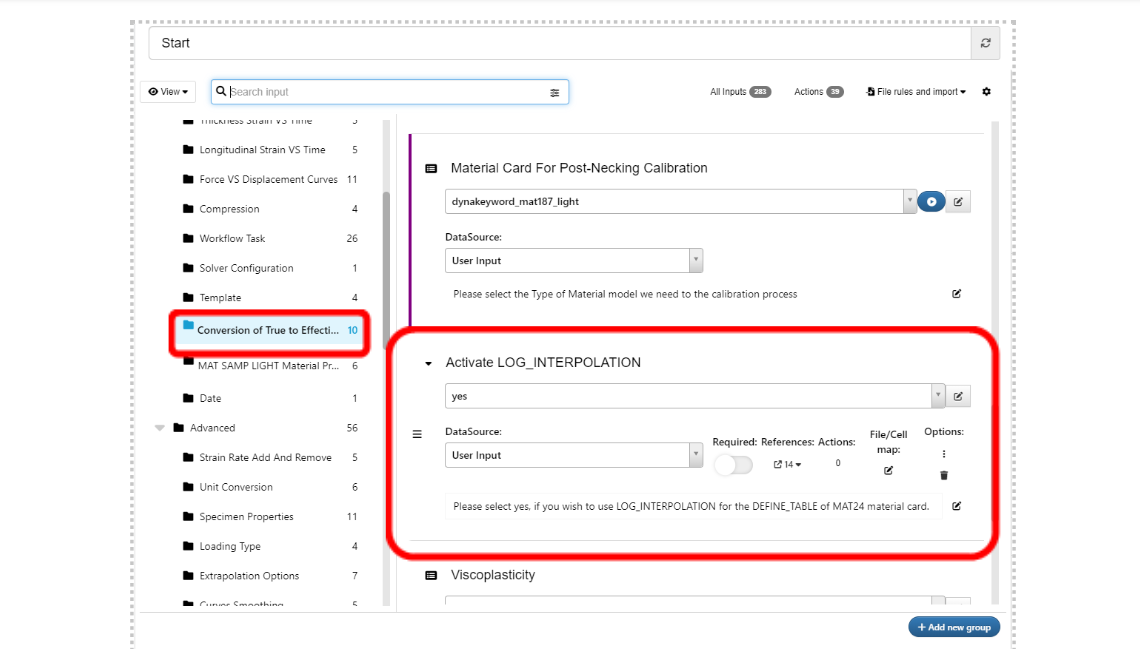Edit the LOG_INTERPOLATION help text
The image size is (1140, 649).
click(x=956, y=506)
